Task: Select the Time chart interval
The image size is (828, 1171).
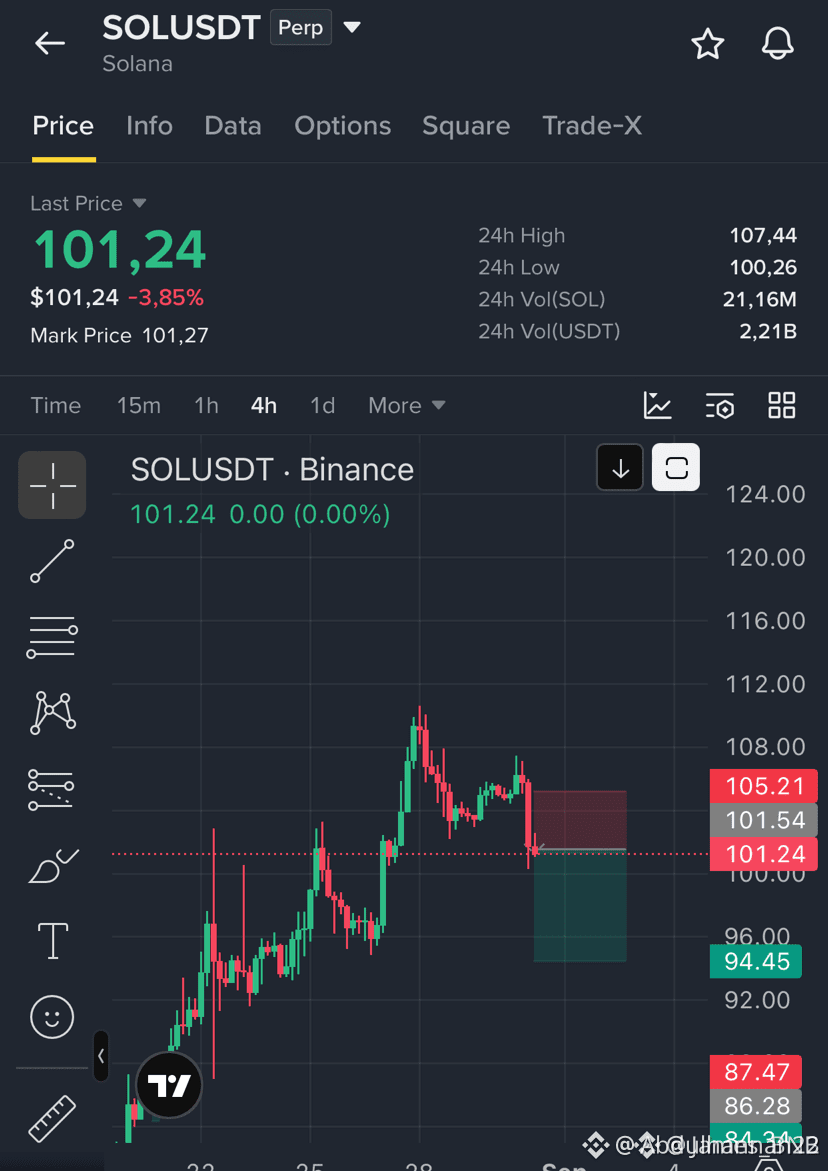Action: [56, 406]
